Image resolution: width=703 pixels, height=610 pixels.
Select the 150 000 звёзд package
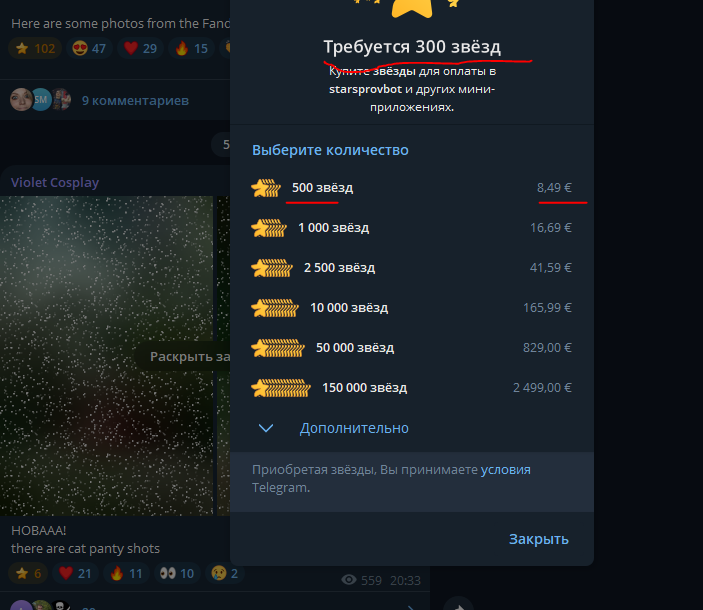(412, 388)
